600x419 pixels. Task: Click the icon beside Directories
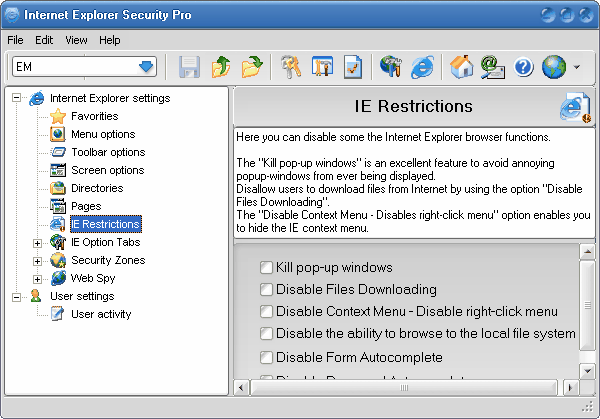58,188
